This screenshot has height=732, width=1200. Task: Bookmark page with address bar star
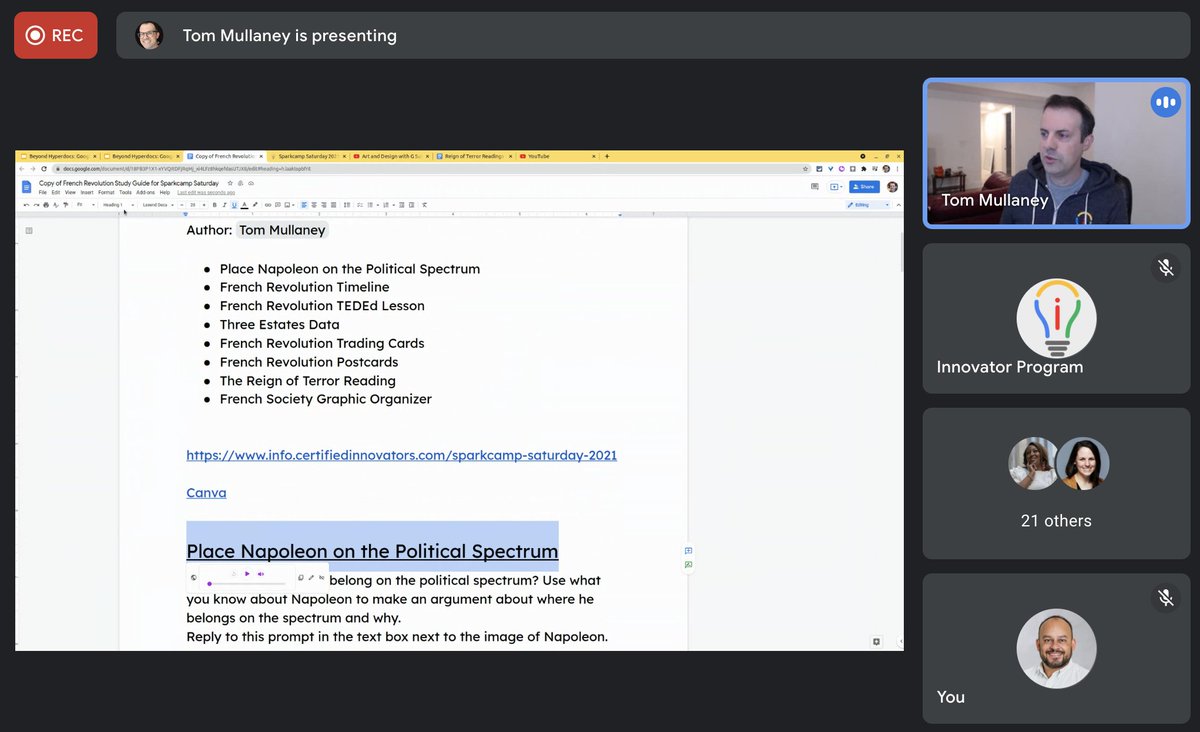[805, 168]
